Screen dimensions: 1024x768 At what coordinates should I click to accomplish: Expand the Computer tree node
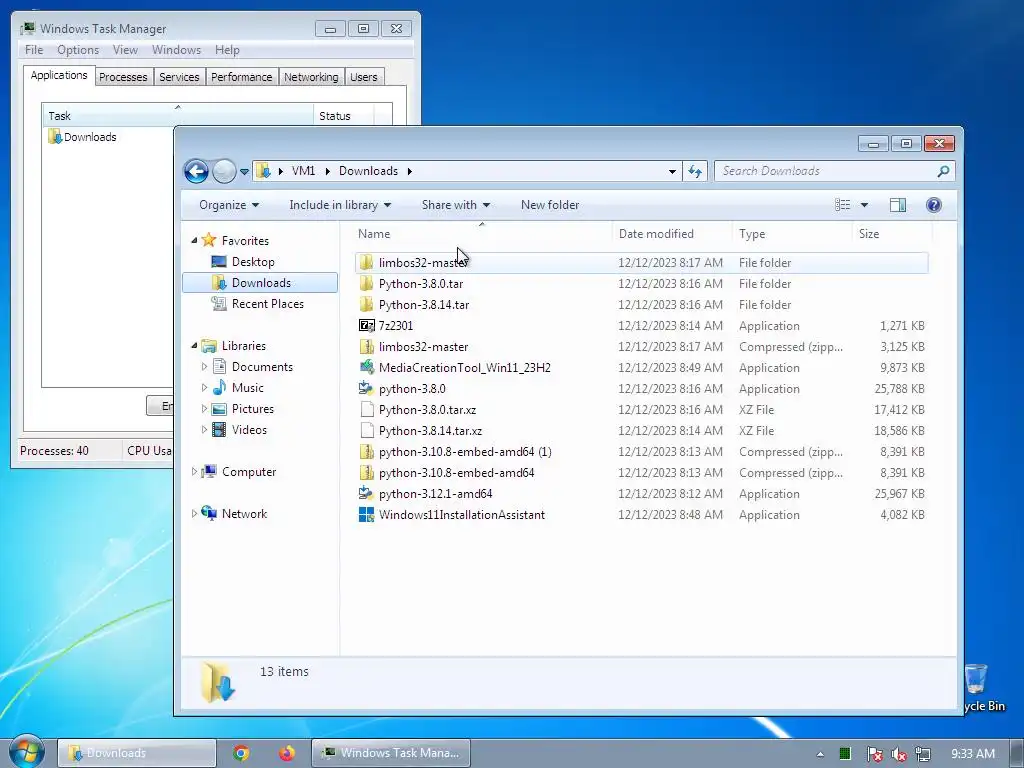[194, 472]
